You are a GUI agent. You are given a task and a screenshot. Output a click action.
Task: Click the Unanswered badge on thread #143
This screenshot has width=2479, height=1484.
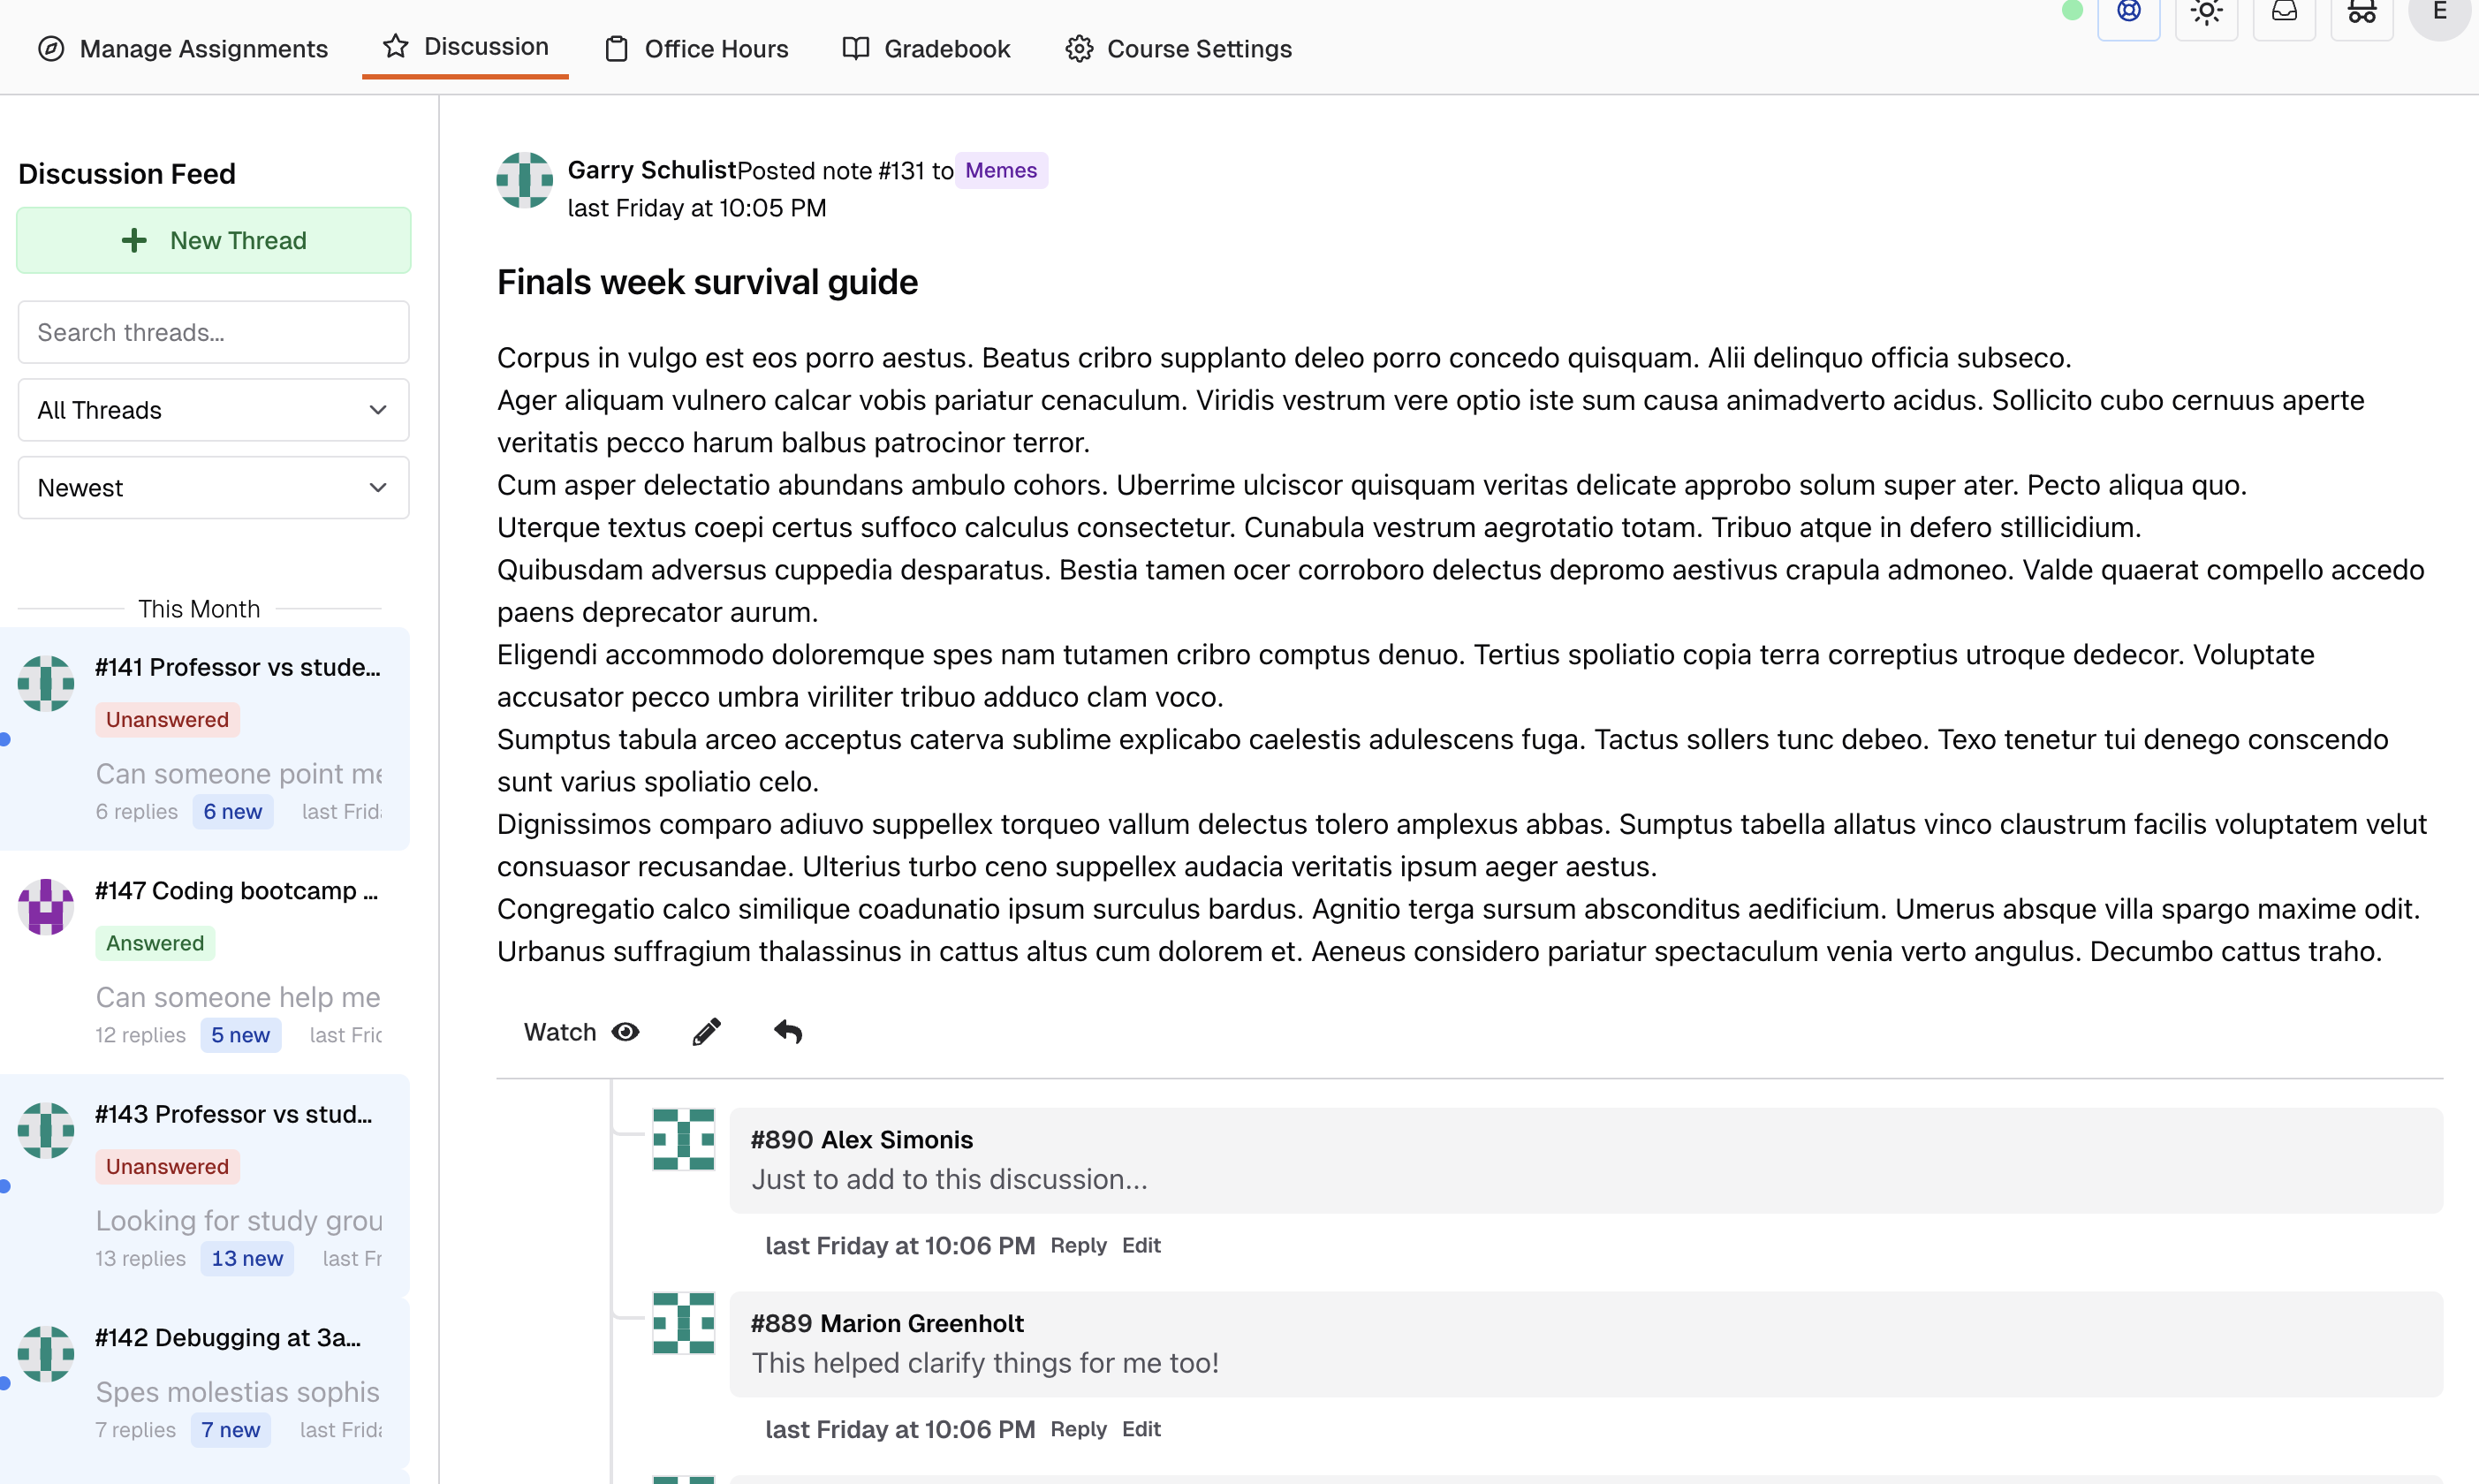click(x=167, y=1167)
